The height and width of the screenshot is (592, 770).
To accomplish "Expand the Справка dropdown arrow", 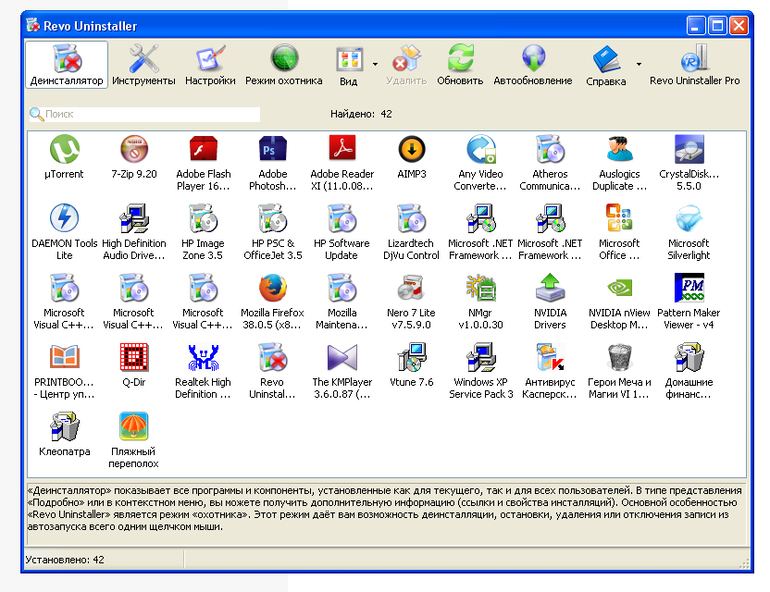I will pos(639,64).
